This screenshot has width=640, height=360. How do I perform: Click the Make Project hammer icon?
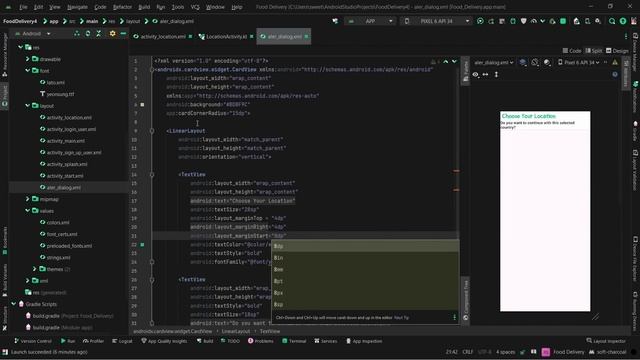[x=335, y=21]
